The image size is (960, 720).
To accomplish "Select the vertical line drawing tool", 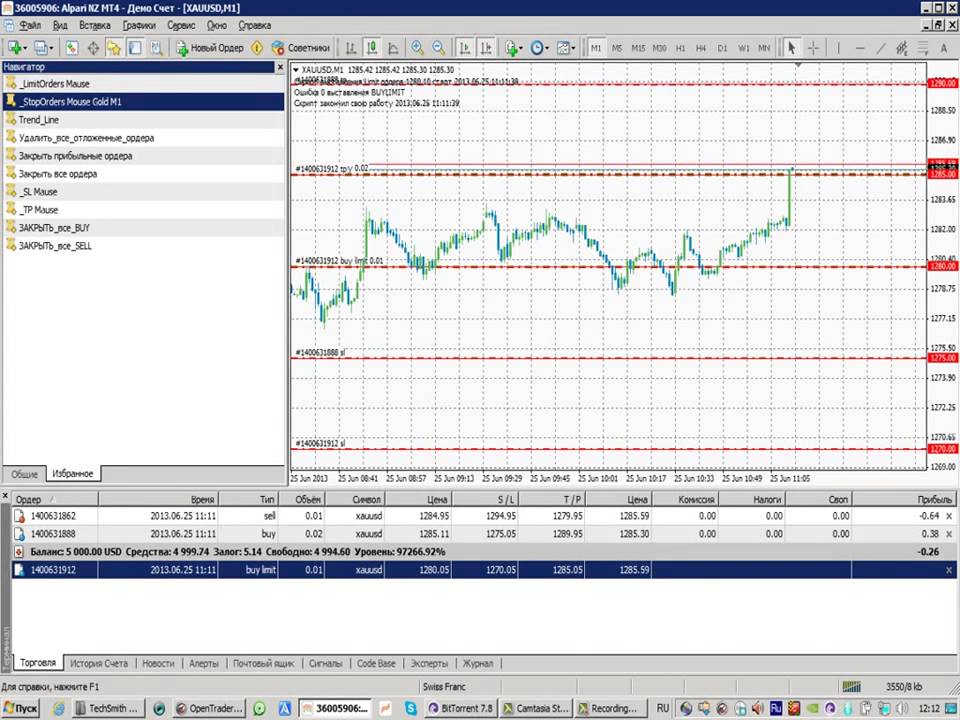I will [x=838, y=48].
